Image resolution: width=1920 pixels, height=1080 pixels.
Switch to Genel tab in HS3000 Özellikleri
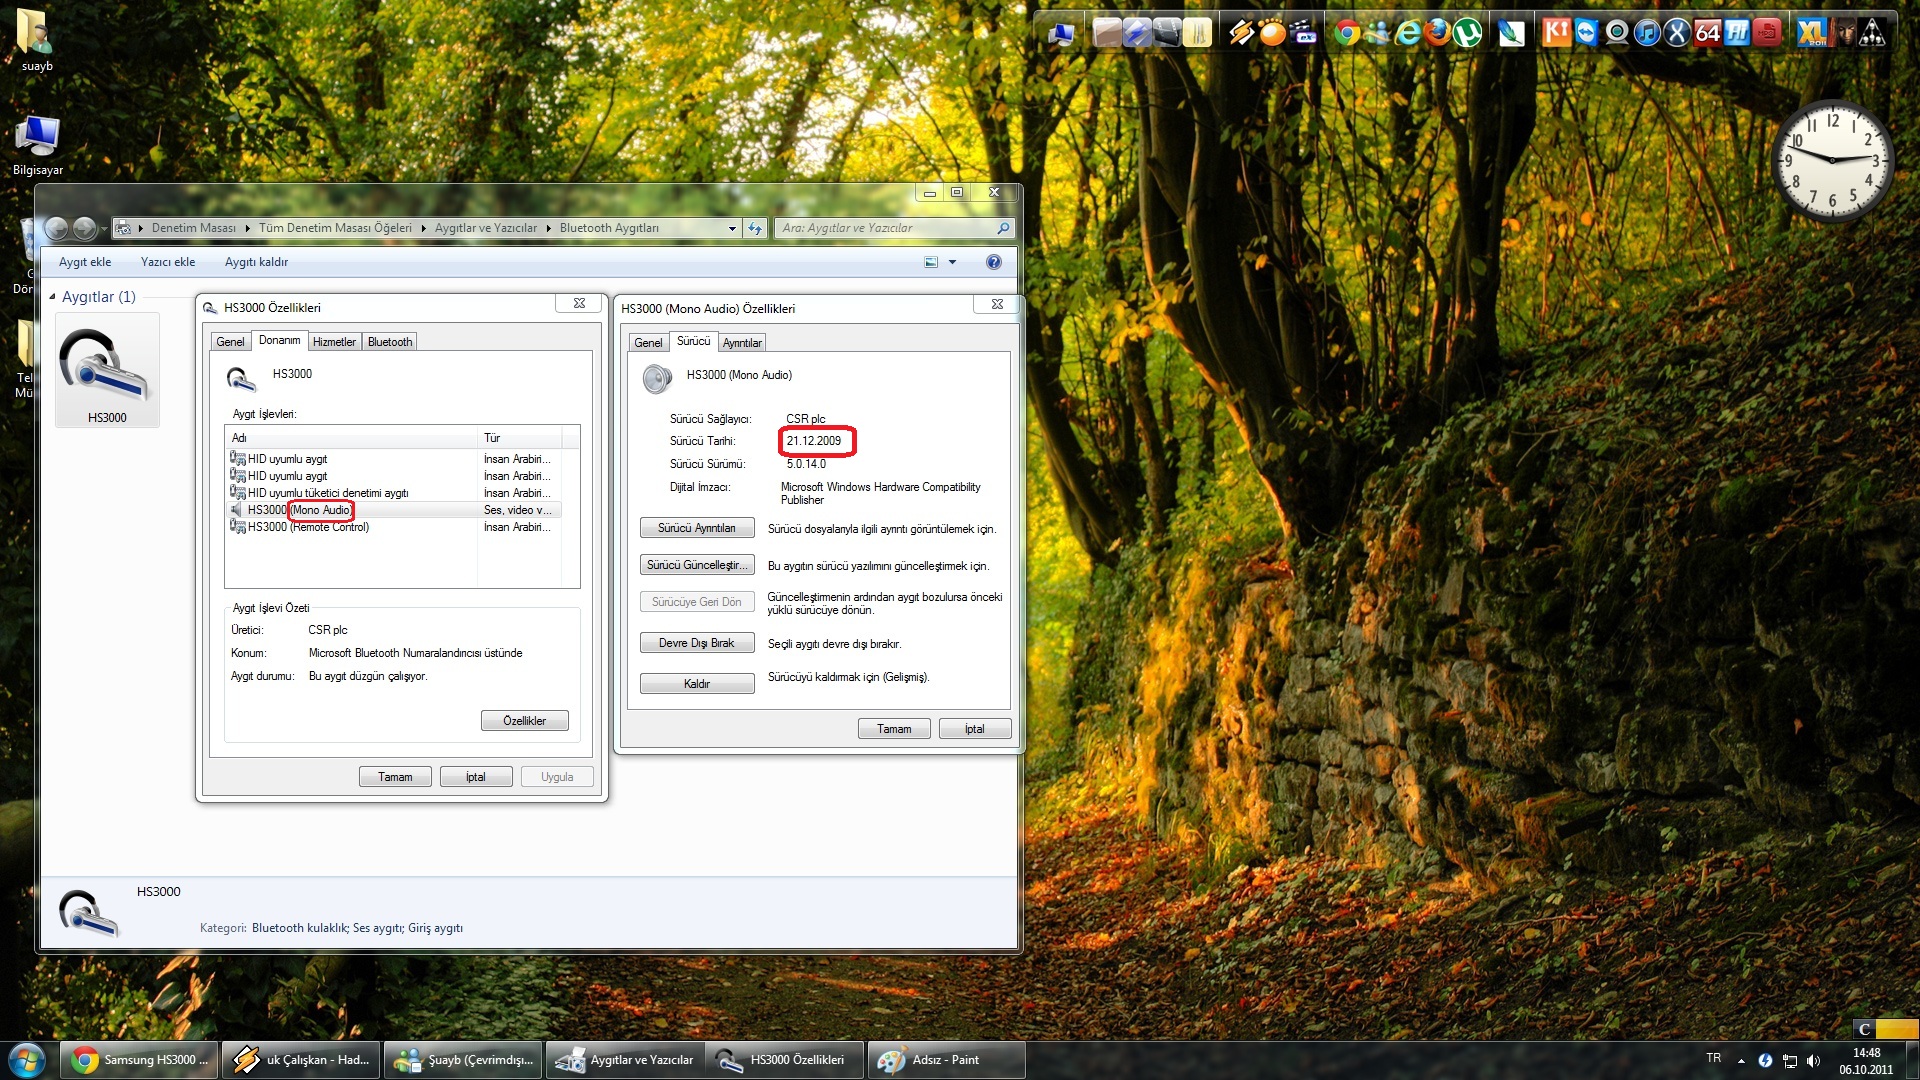(230, 342)
